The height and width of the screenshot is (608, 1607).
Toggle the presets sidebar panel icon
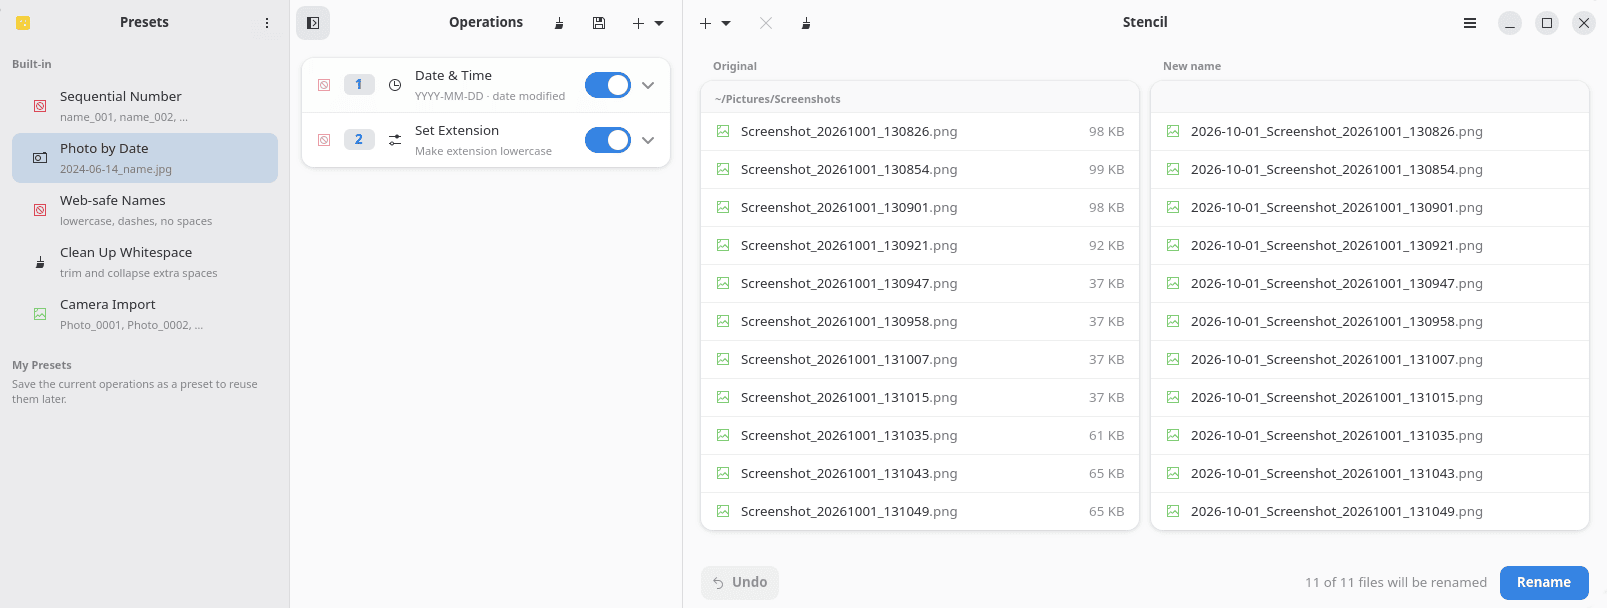point(313,23)
